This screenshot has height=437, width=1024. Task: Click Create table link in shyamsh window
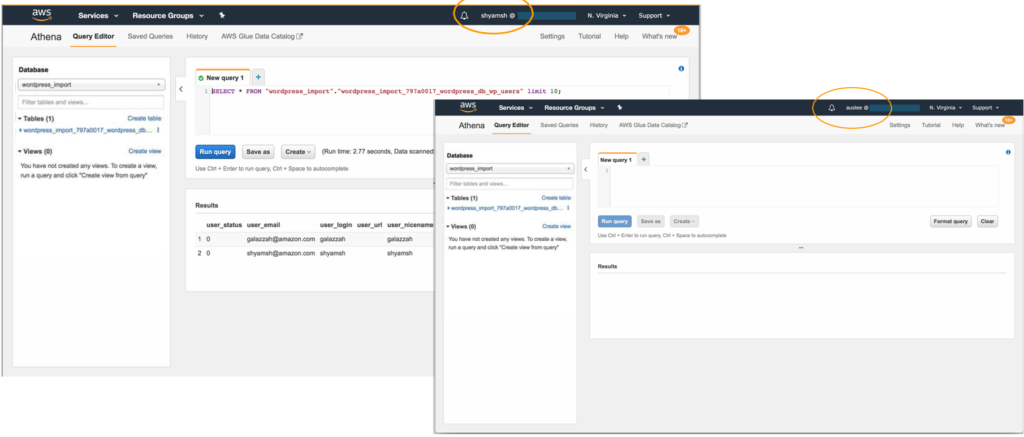[144, 118]
